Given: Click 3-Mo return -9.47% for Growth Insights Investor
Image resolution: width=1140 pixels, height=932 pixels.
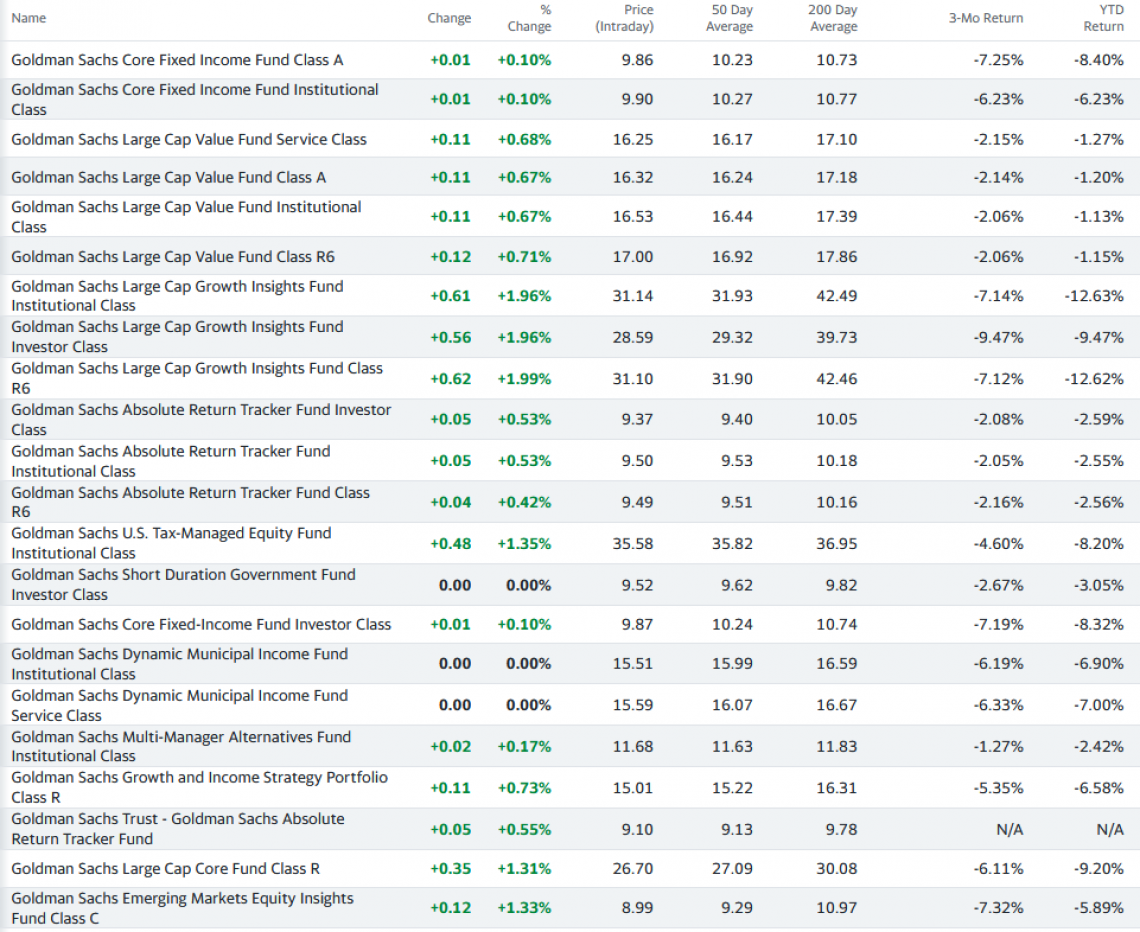Looking at the screenshot, I should [998, 337].
